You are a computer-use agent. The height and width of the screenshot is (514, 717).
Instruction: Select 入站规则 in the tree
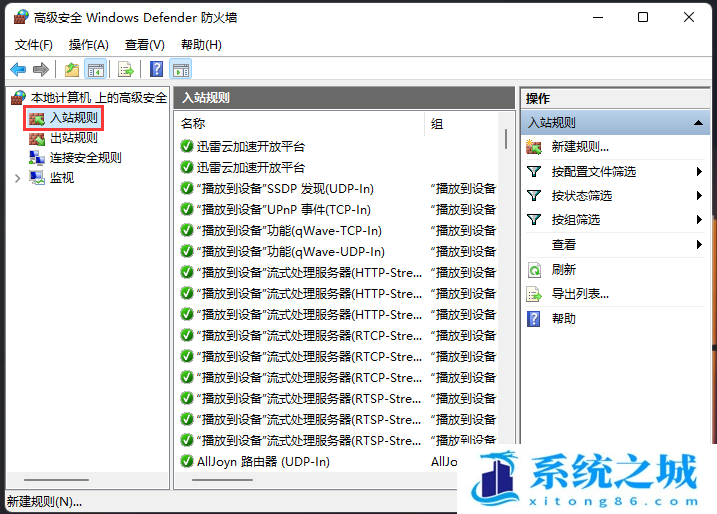coord(74,118)
